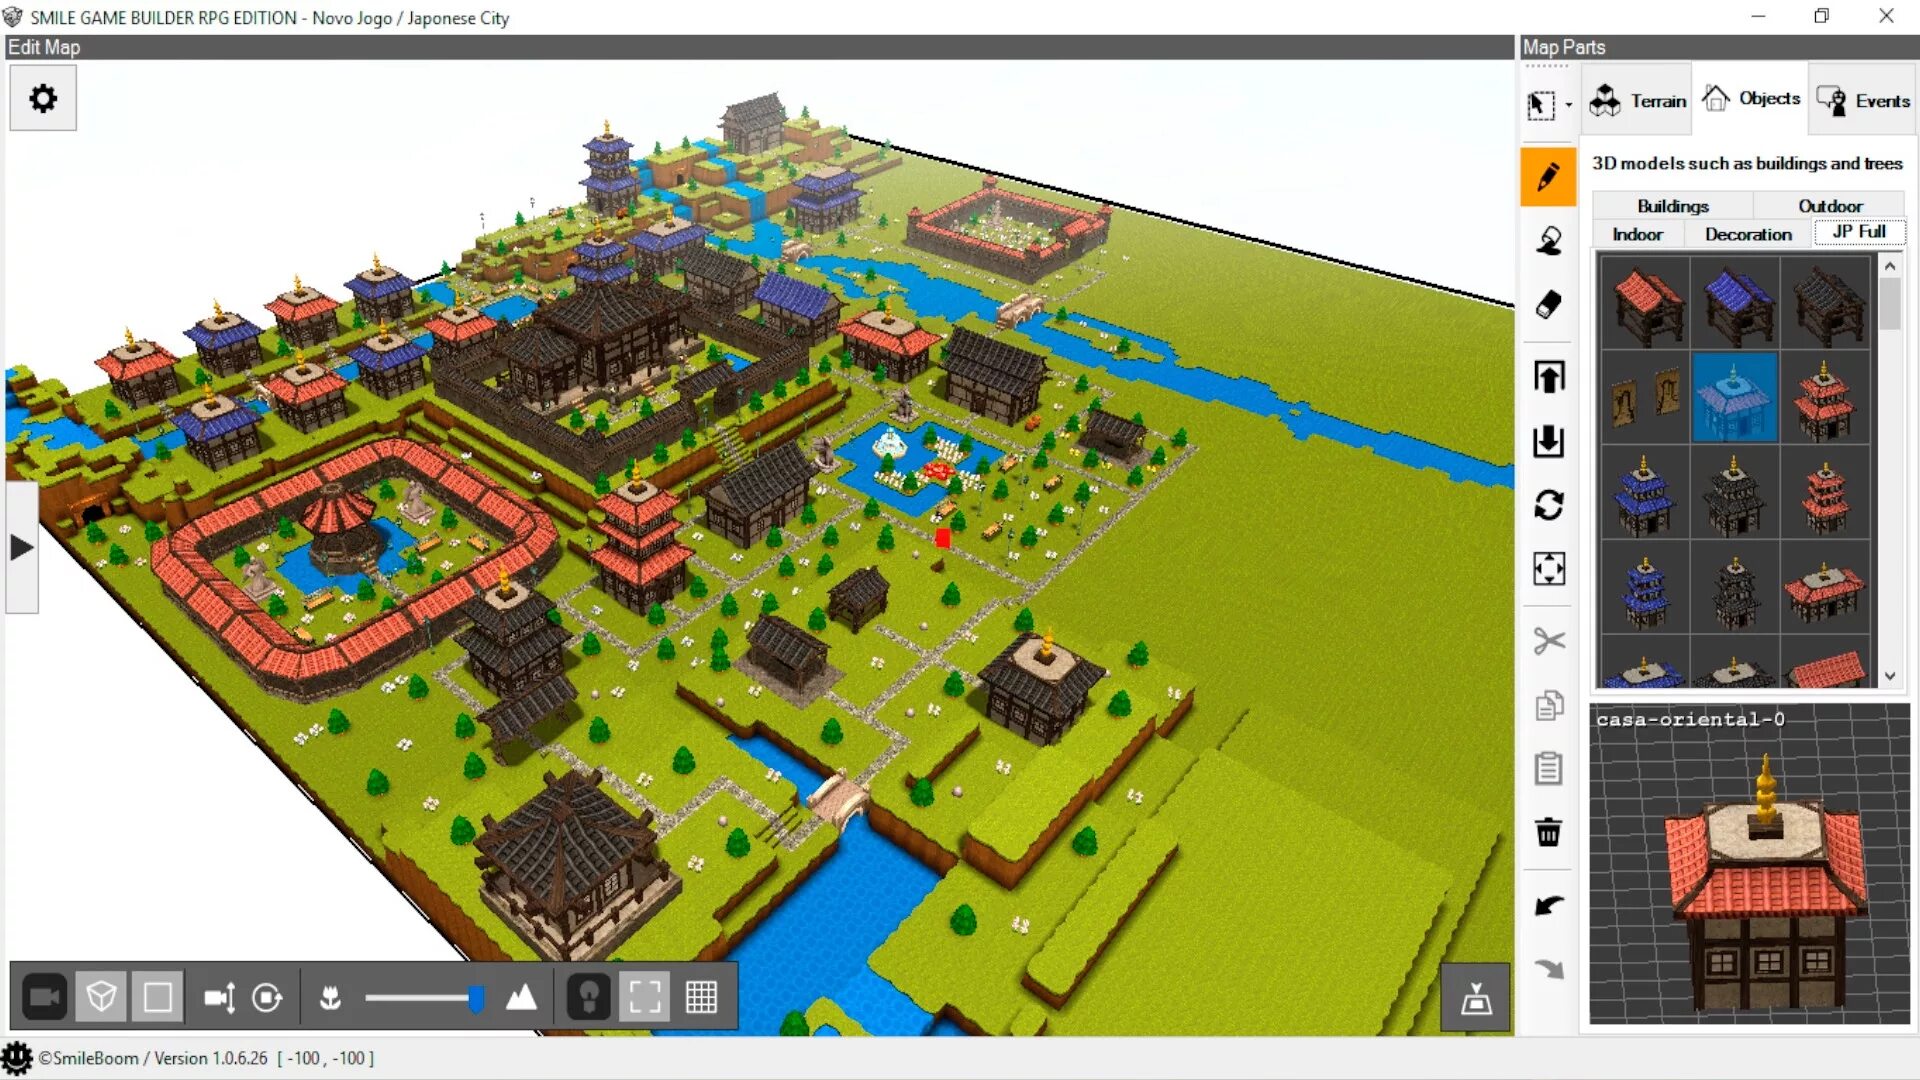Click the raise height up-arrow icon
The height and width of the screenshot is (1080, 1920).
coord(1548,377)
